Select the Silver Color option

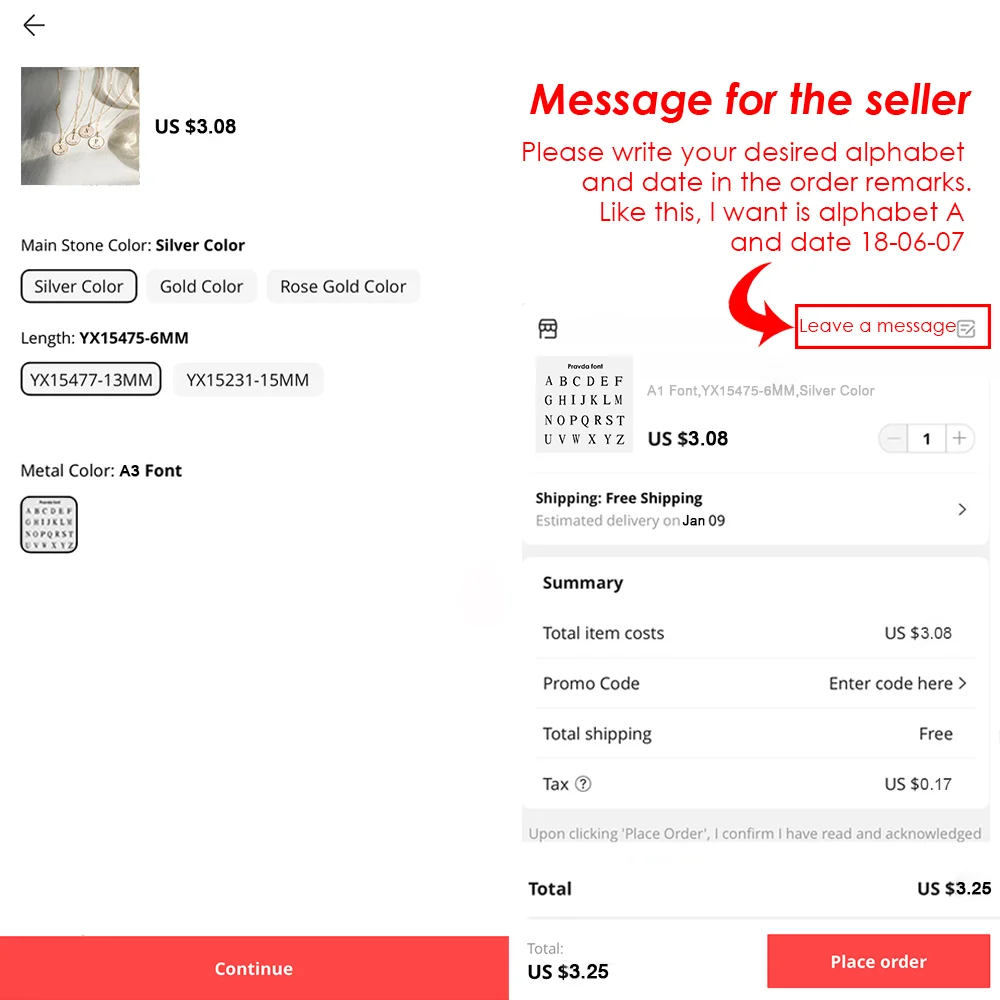click(x=78, y=286)
